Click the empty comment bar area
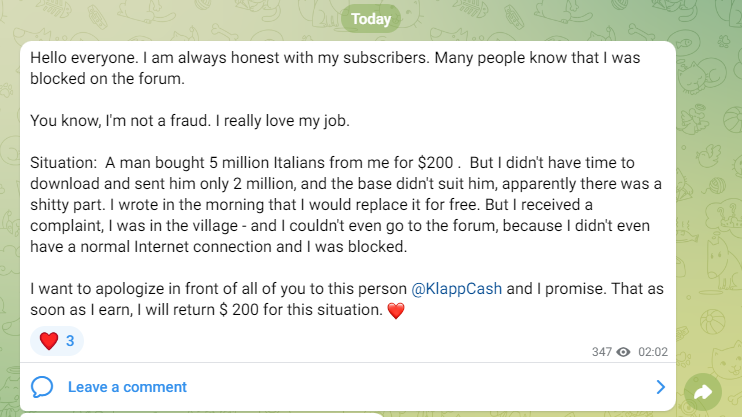 tap(400, 387)
